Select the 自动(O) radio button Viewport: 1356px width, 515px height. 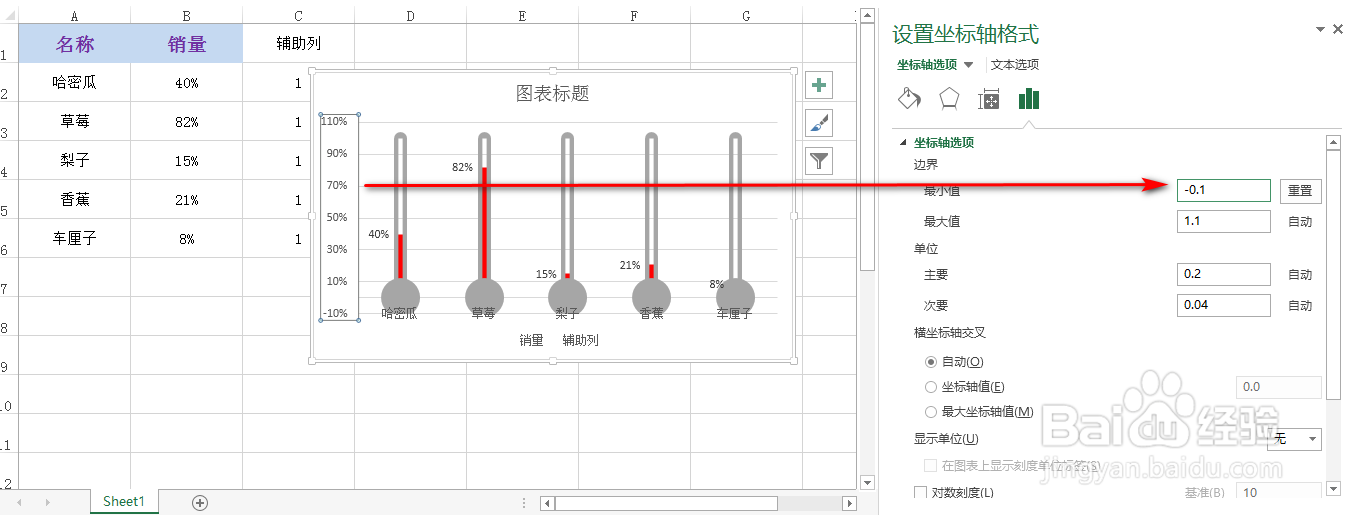931,361
